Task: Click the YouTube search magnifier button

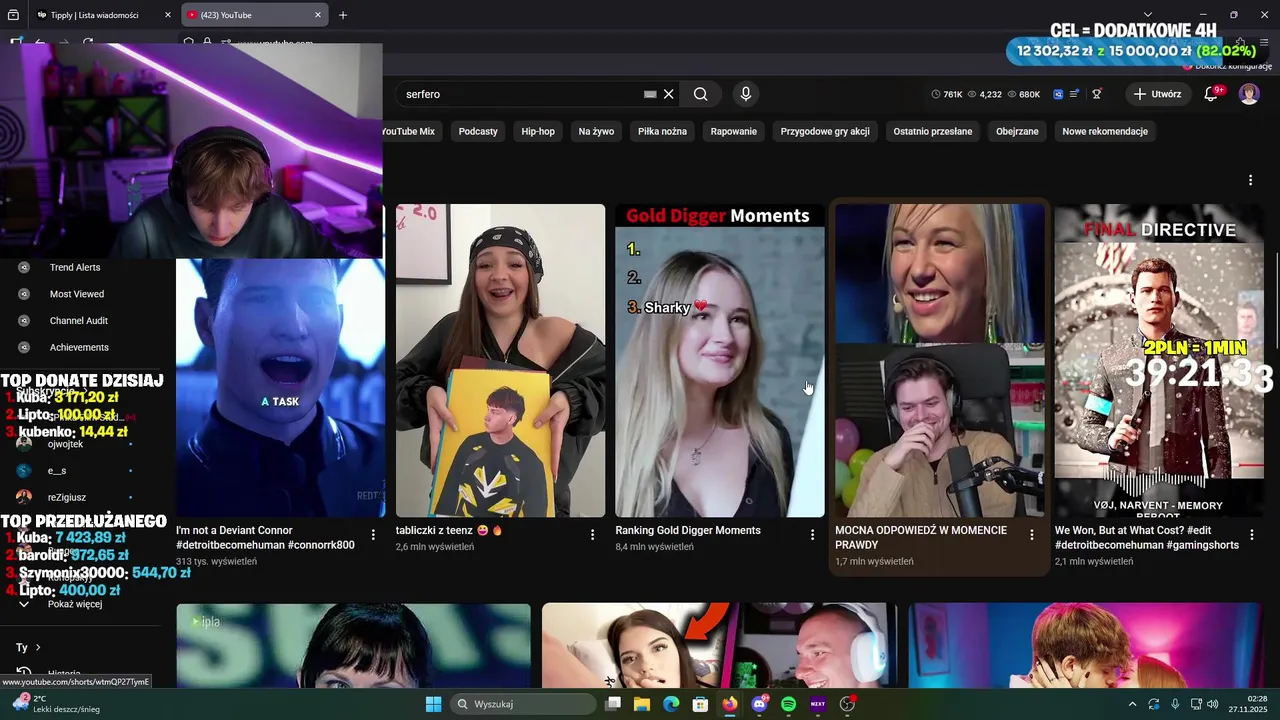Action: click(700, 94)
